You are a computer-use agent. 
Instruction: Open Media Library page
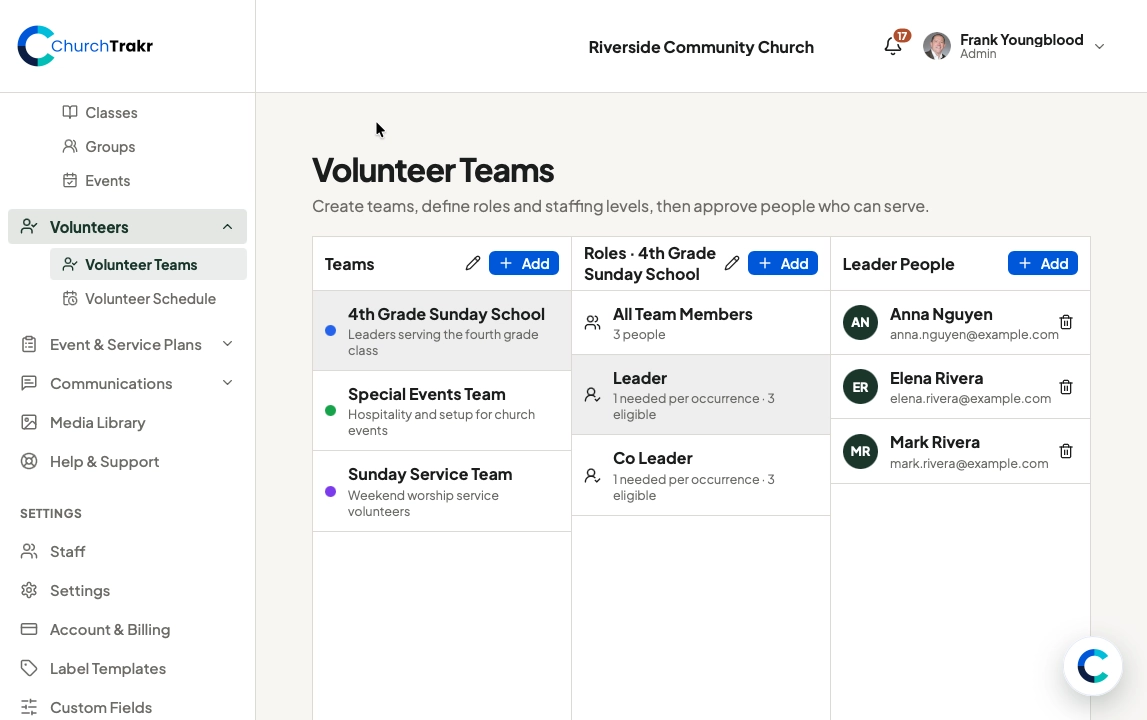coord(97,422)
